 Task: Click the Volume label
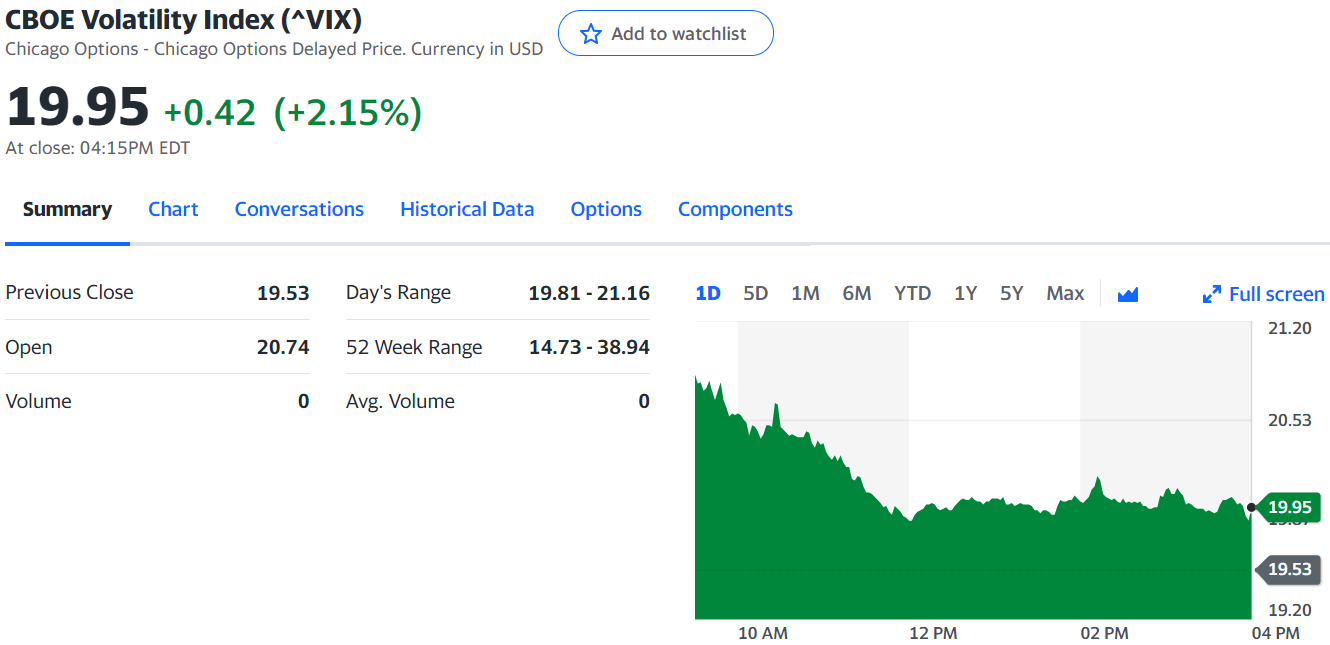click(39, 401)
